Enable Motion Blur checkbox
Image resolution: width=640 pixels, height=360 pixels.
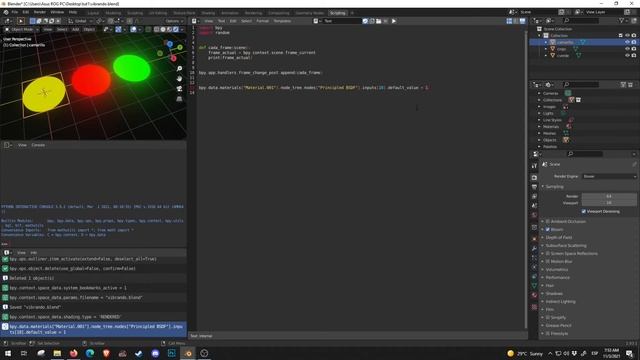548,261
